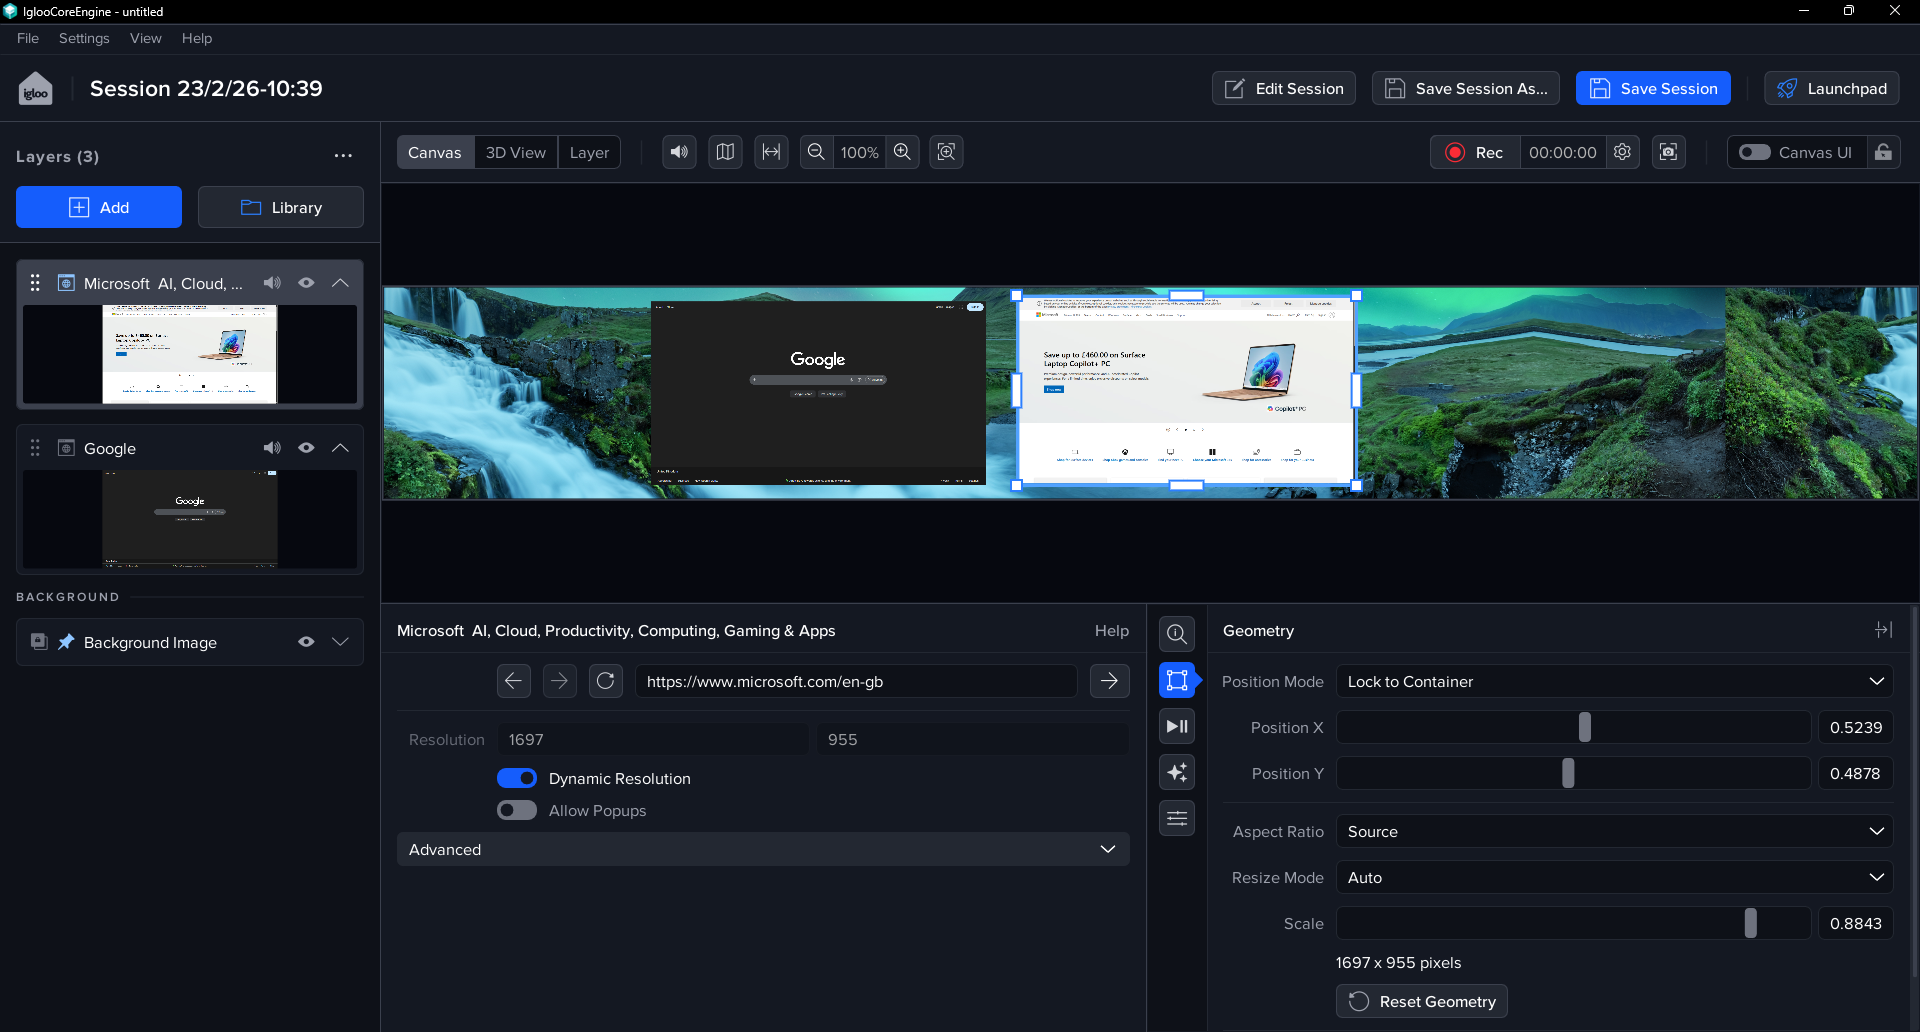Reload the web page in layer

click(x=605, y=681)
